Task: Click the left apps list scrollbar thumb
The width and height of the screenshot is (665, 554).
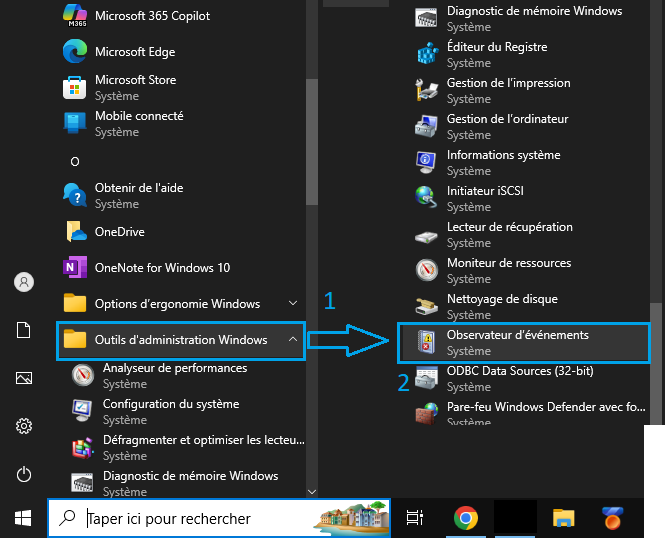Action: pyautogui.click(x=312, y=142)
